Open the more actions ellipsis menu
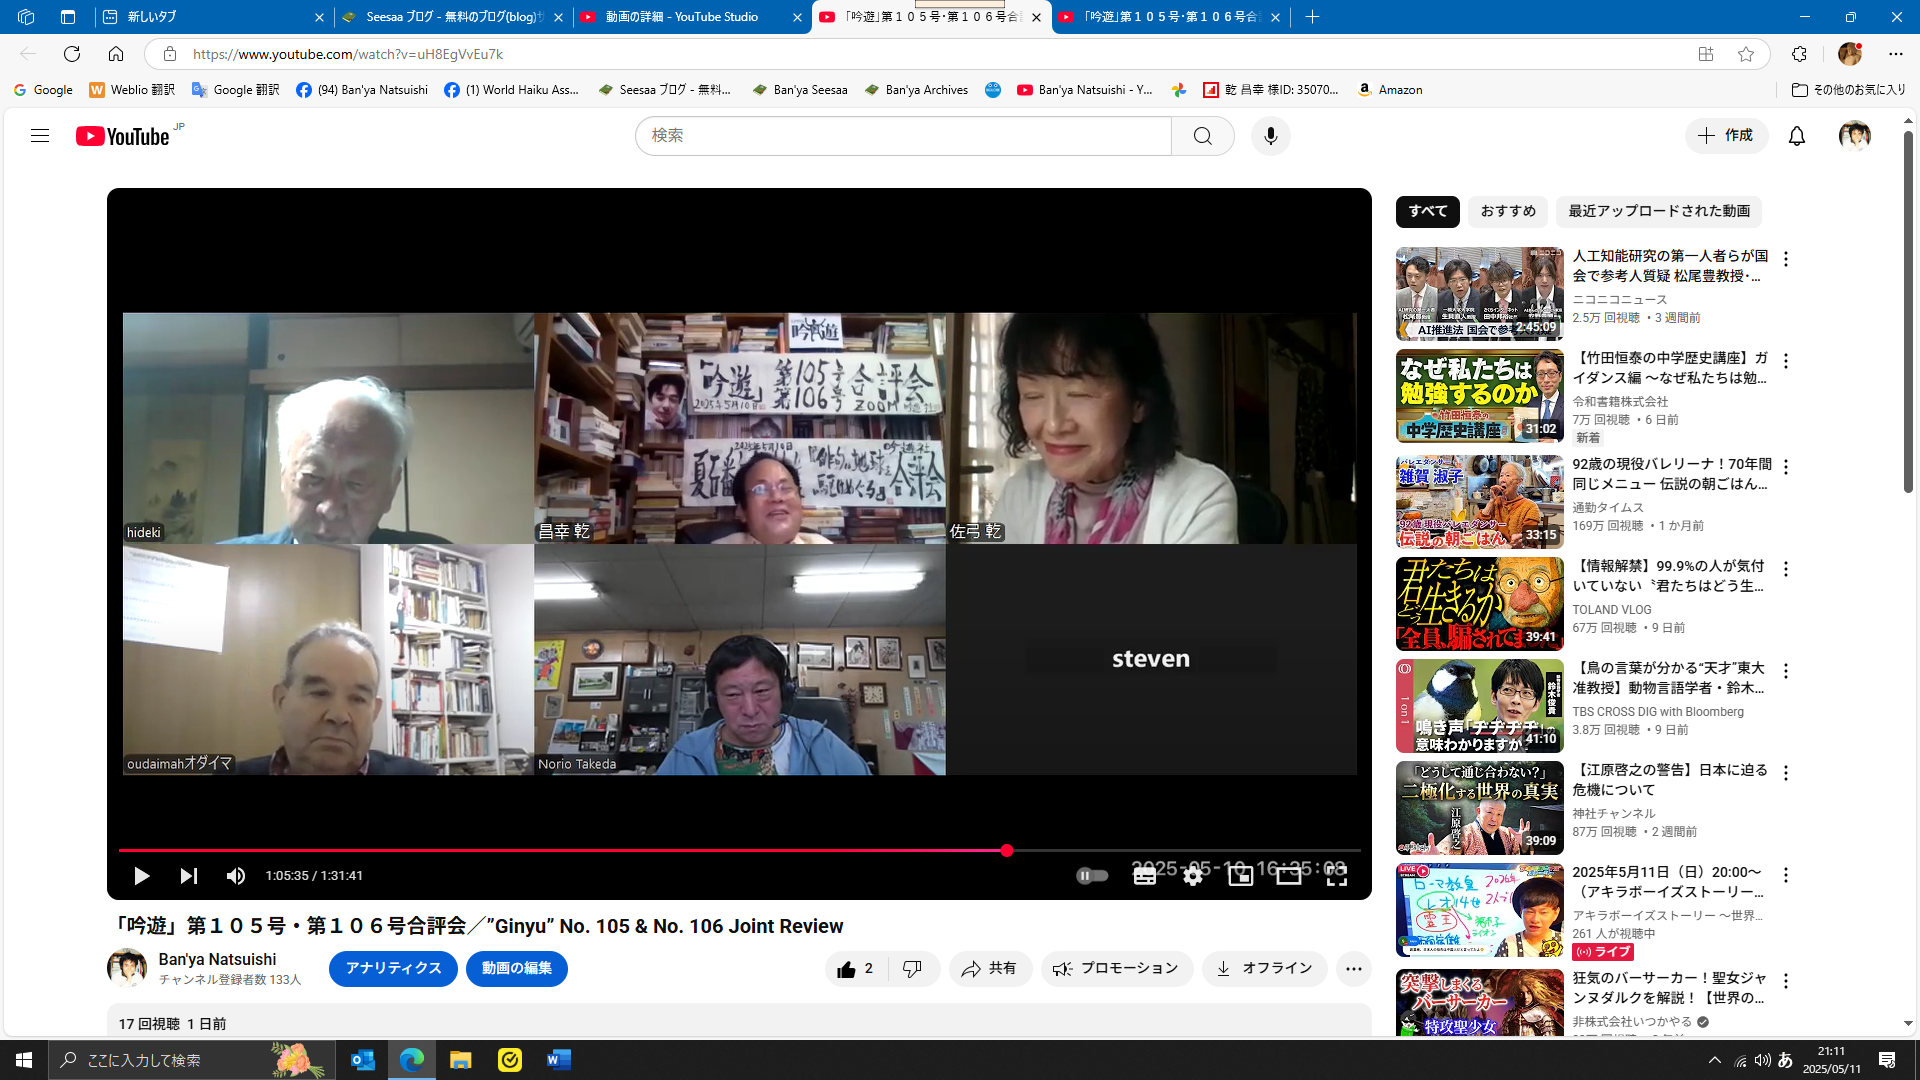Image resolution: width=1920 pixels, height=1080 pixels. [x=1353, y=968]
